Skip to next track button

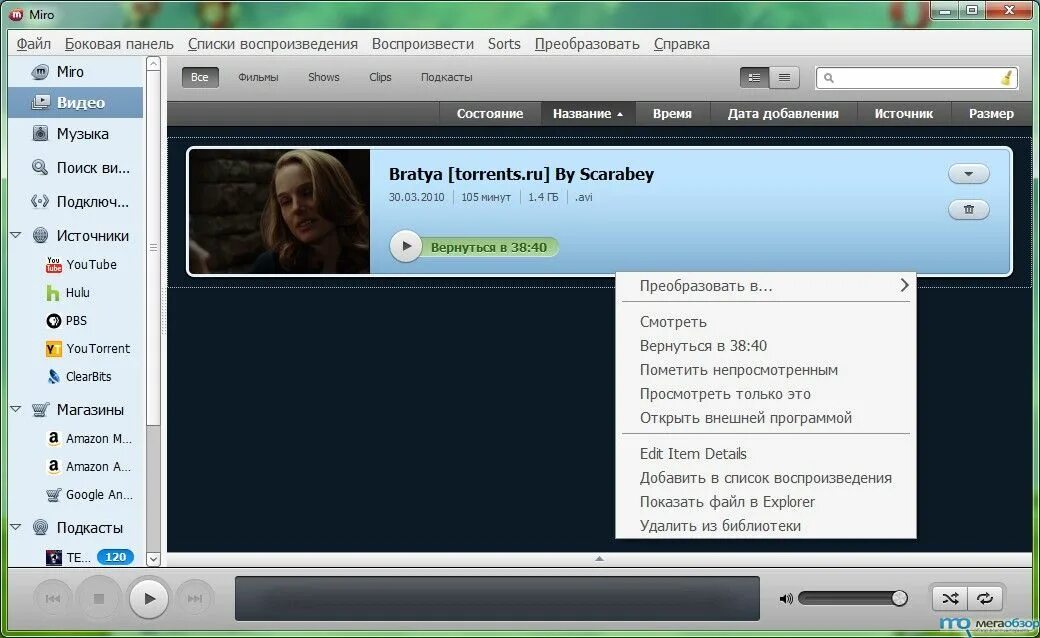(x=194, y=599)
